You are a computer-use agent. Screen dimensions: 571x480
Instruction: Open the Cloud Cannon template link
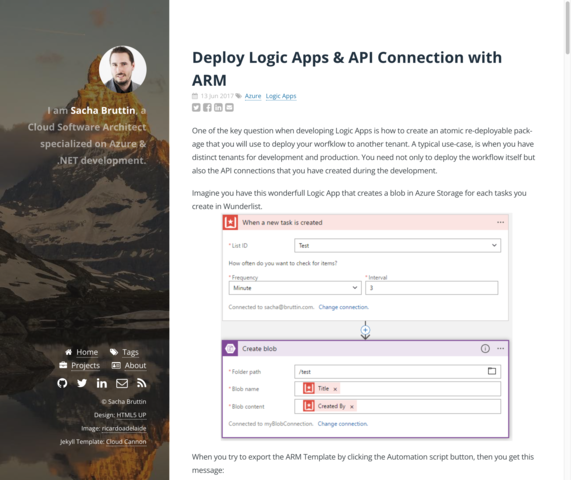pos(126,442)
